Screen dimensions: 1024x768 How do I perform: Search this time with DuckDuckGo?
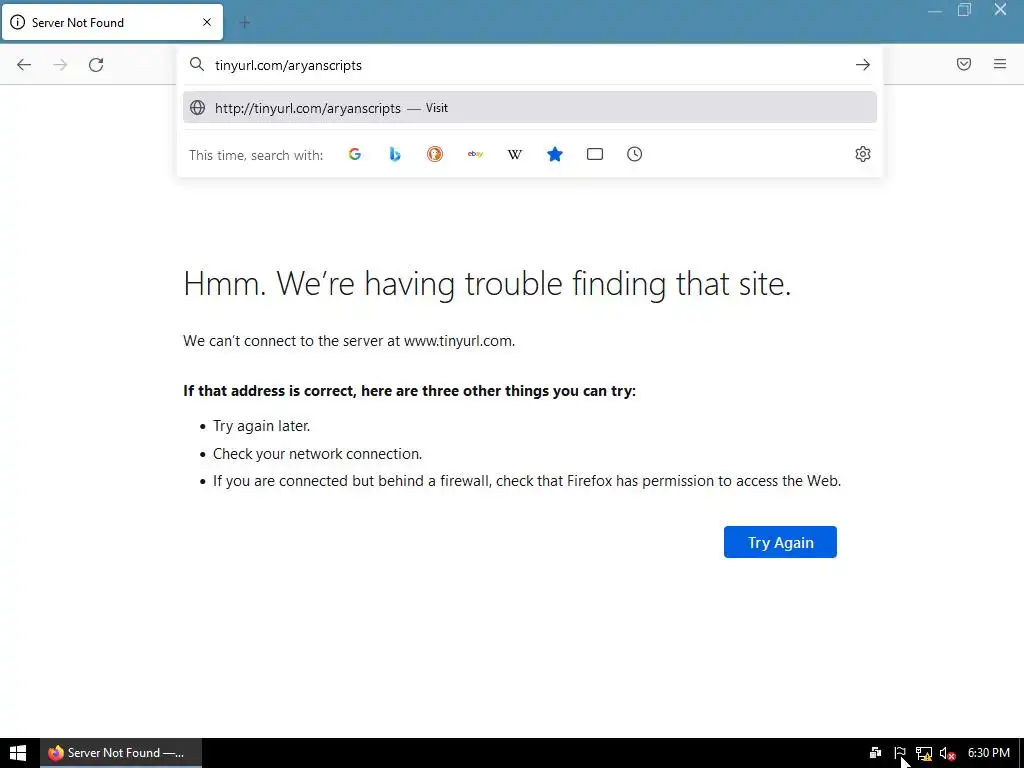[435, 154]
